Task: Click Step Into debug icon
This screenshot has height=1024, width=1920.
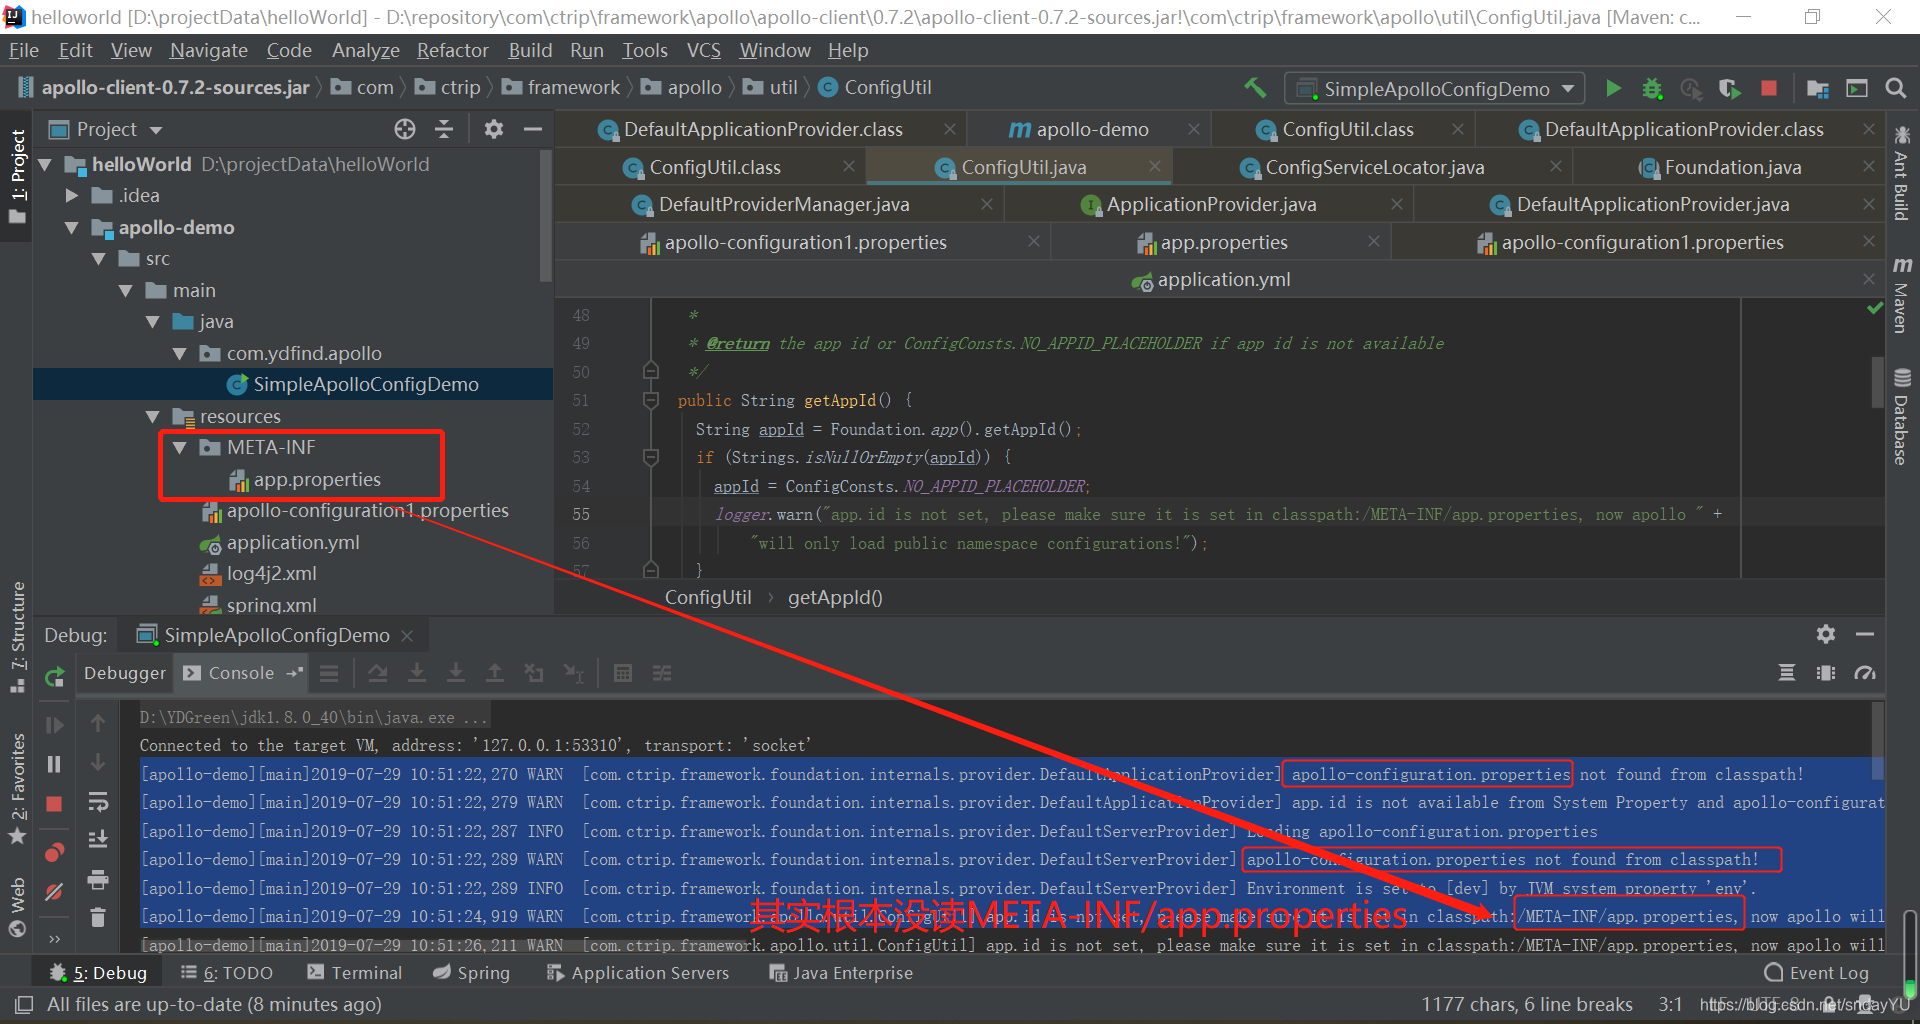Action: (417, 673)
